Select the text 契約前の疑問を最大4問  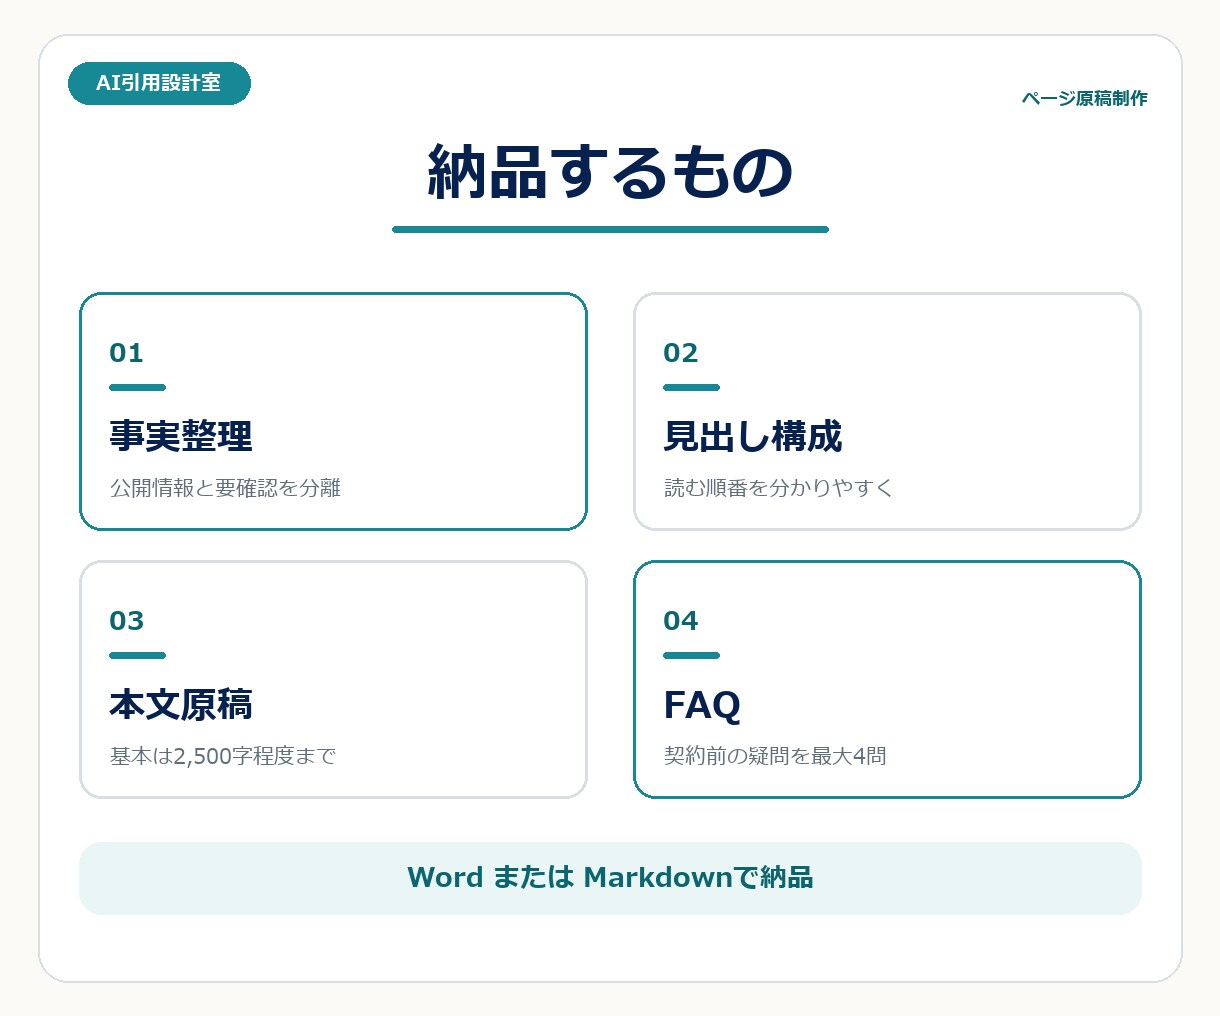pyautogui.click(x=775, y=756)
